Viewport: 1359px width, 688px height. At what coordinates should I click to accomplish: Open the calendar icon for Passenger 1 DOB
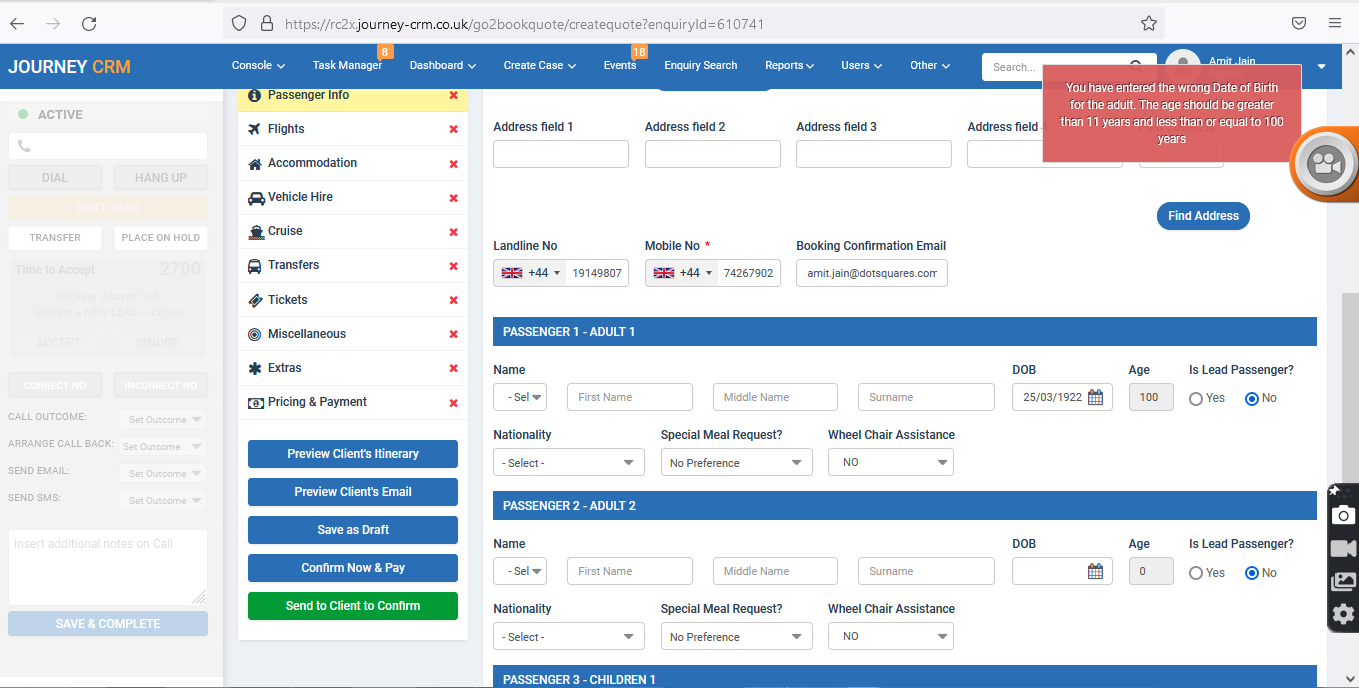click(1095, 397)
